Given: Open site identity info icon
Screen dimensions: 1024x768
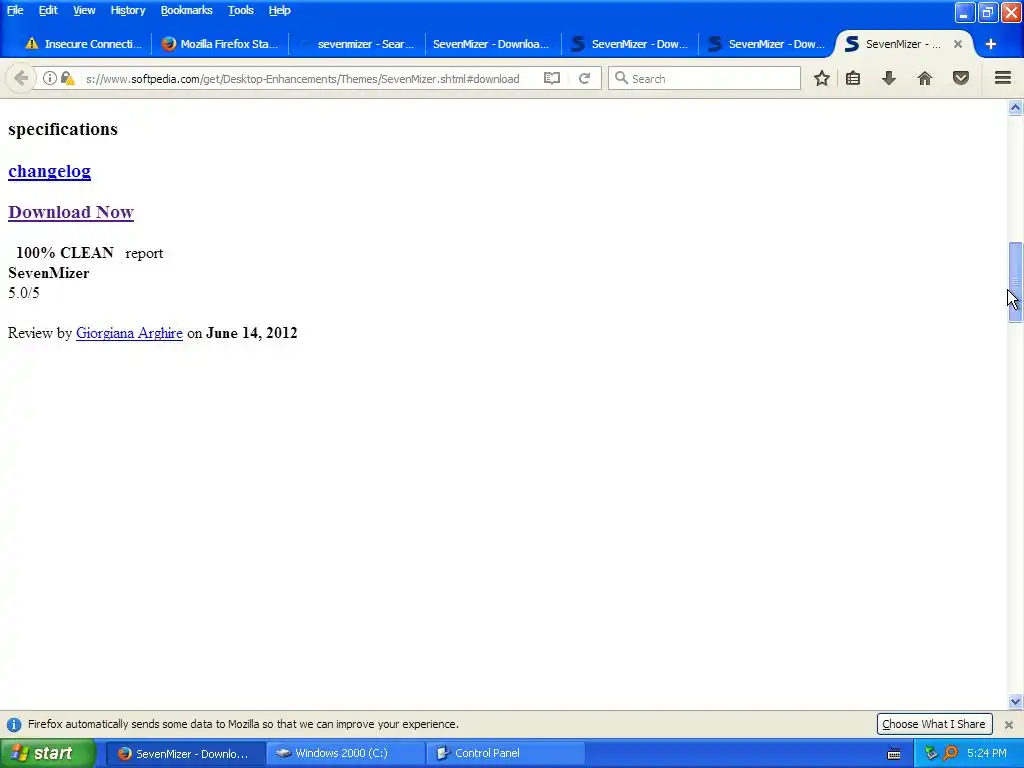Looking at the screenshot, I should coord(50,78).
